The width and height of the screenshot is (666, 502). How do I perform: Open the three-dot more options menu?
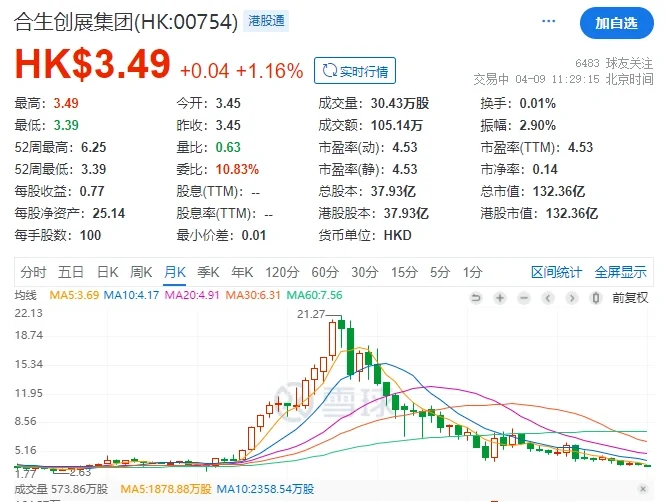(548, 21)
